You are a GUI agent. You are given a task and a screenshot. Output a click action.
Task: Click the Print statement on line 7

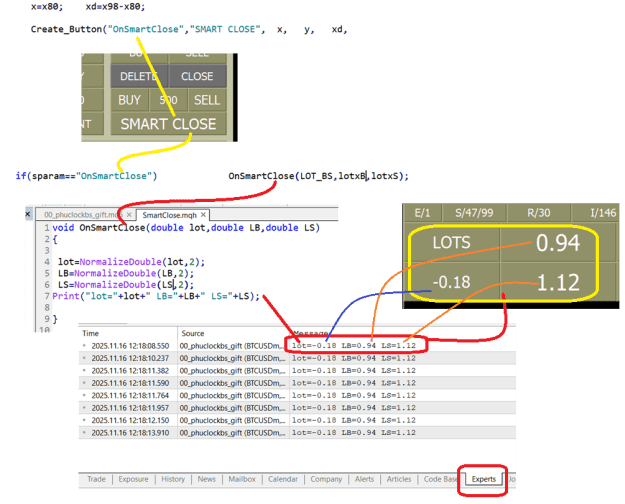click(156, 296)
